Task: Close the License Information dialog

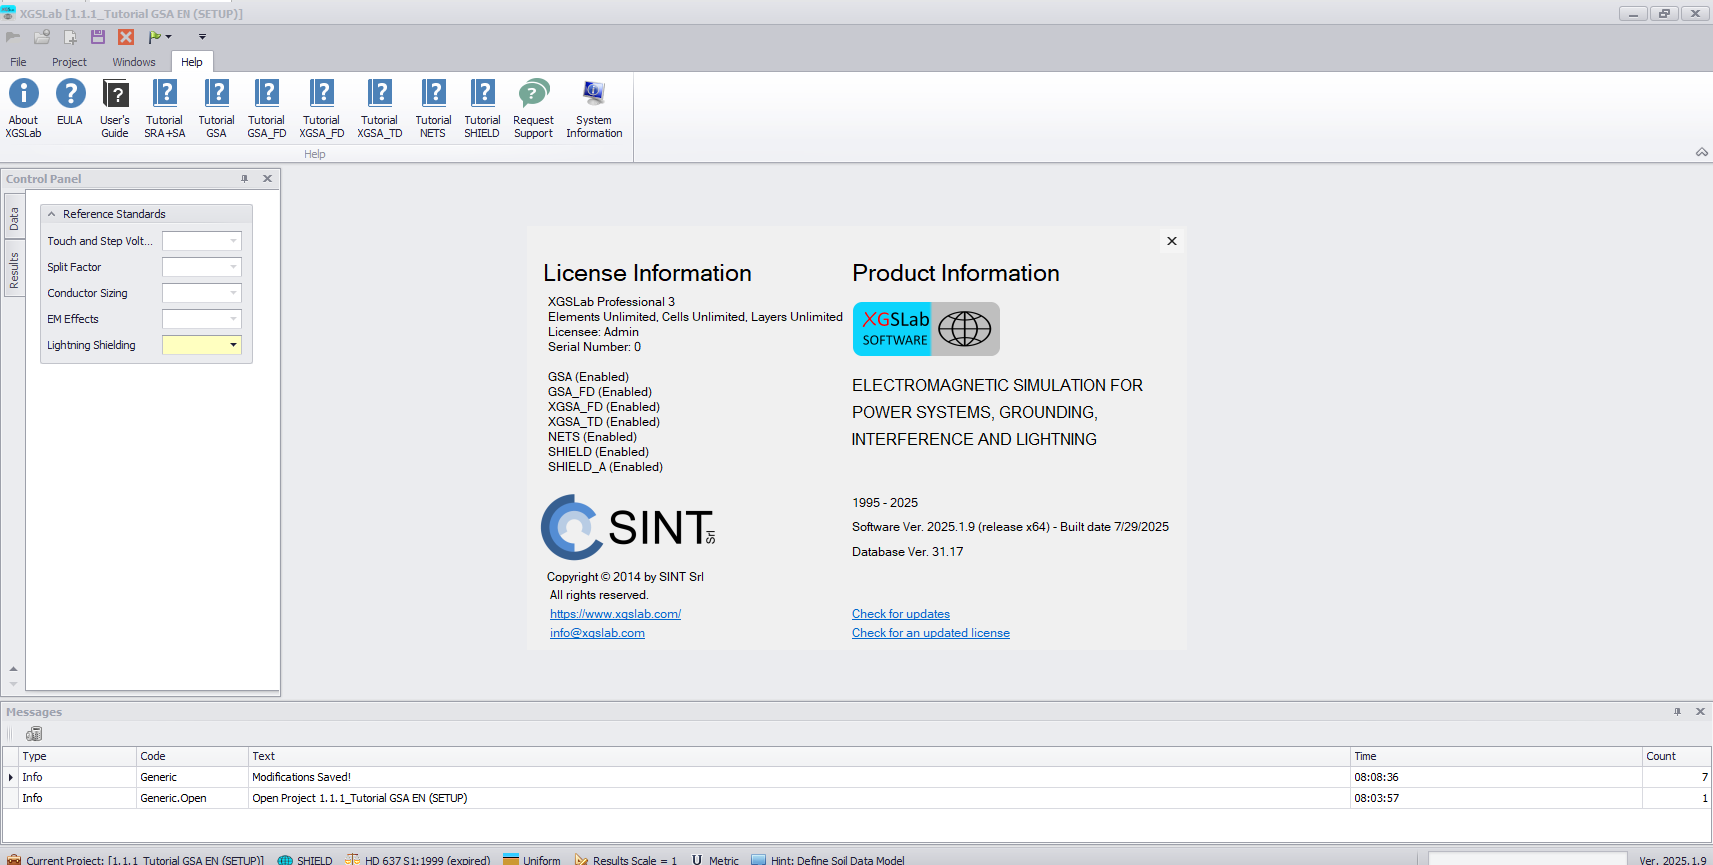Action: [1172, 241]
